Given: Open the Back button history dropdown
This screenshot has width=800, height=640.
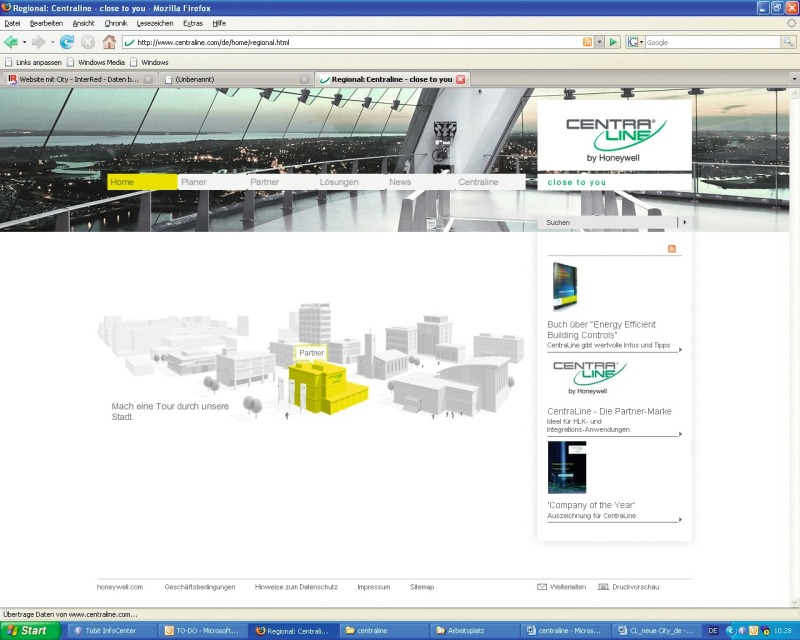Looking at the screenshot, I should [x=24, y=42].
